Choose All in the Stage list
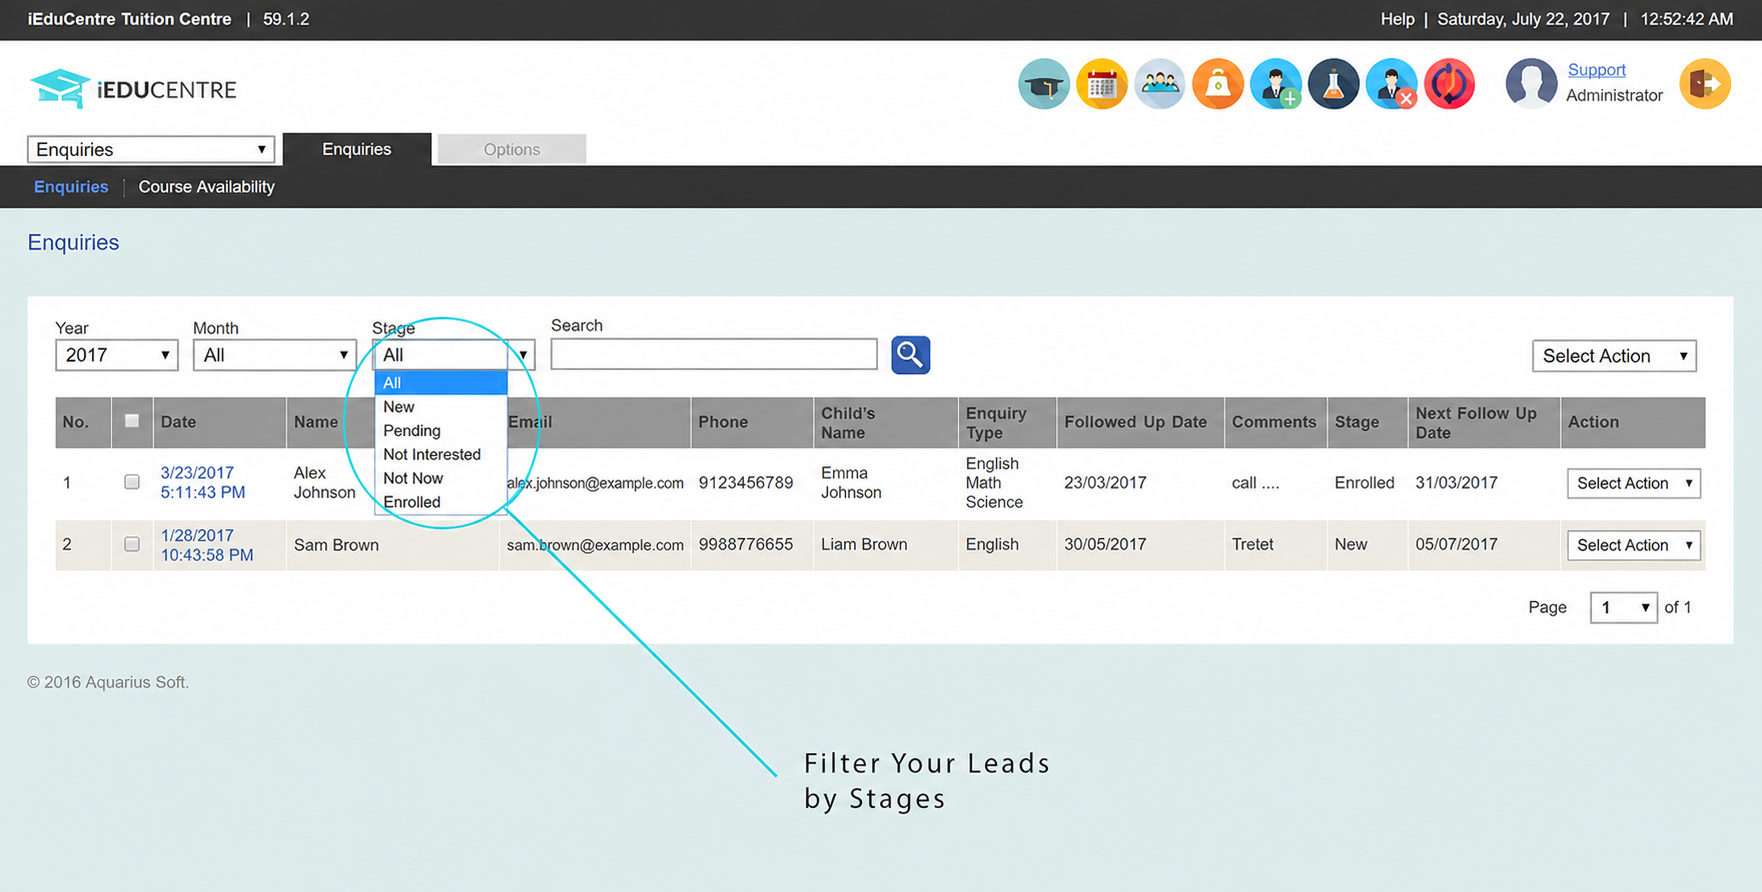The image size is (1762, 892). 441,383
